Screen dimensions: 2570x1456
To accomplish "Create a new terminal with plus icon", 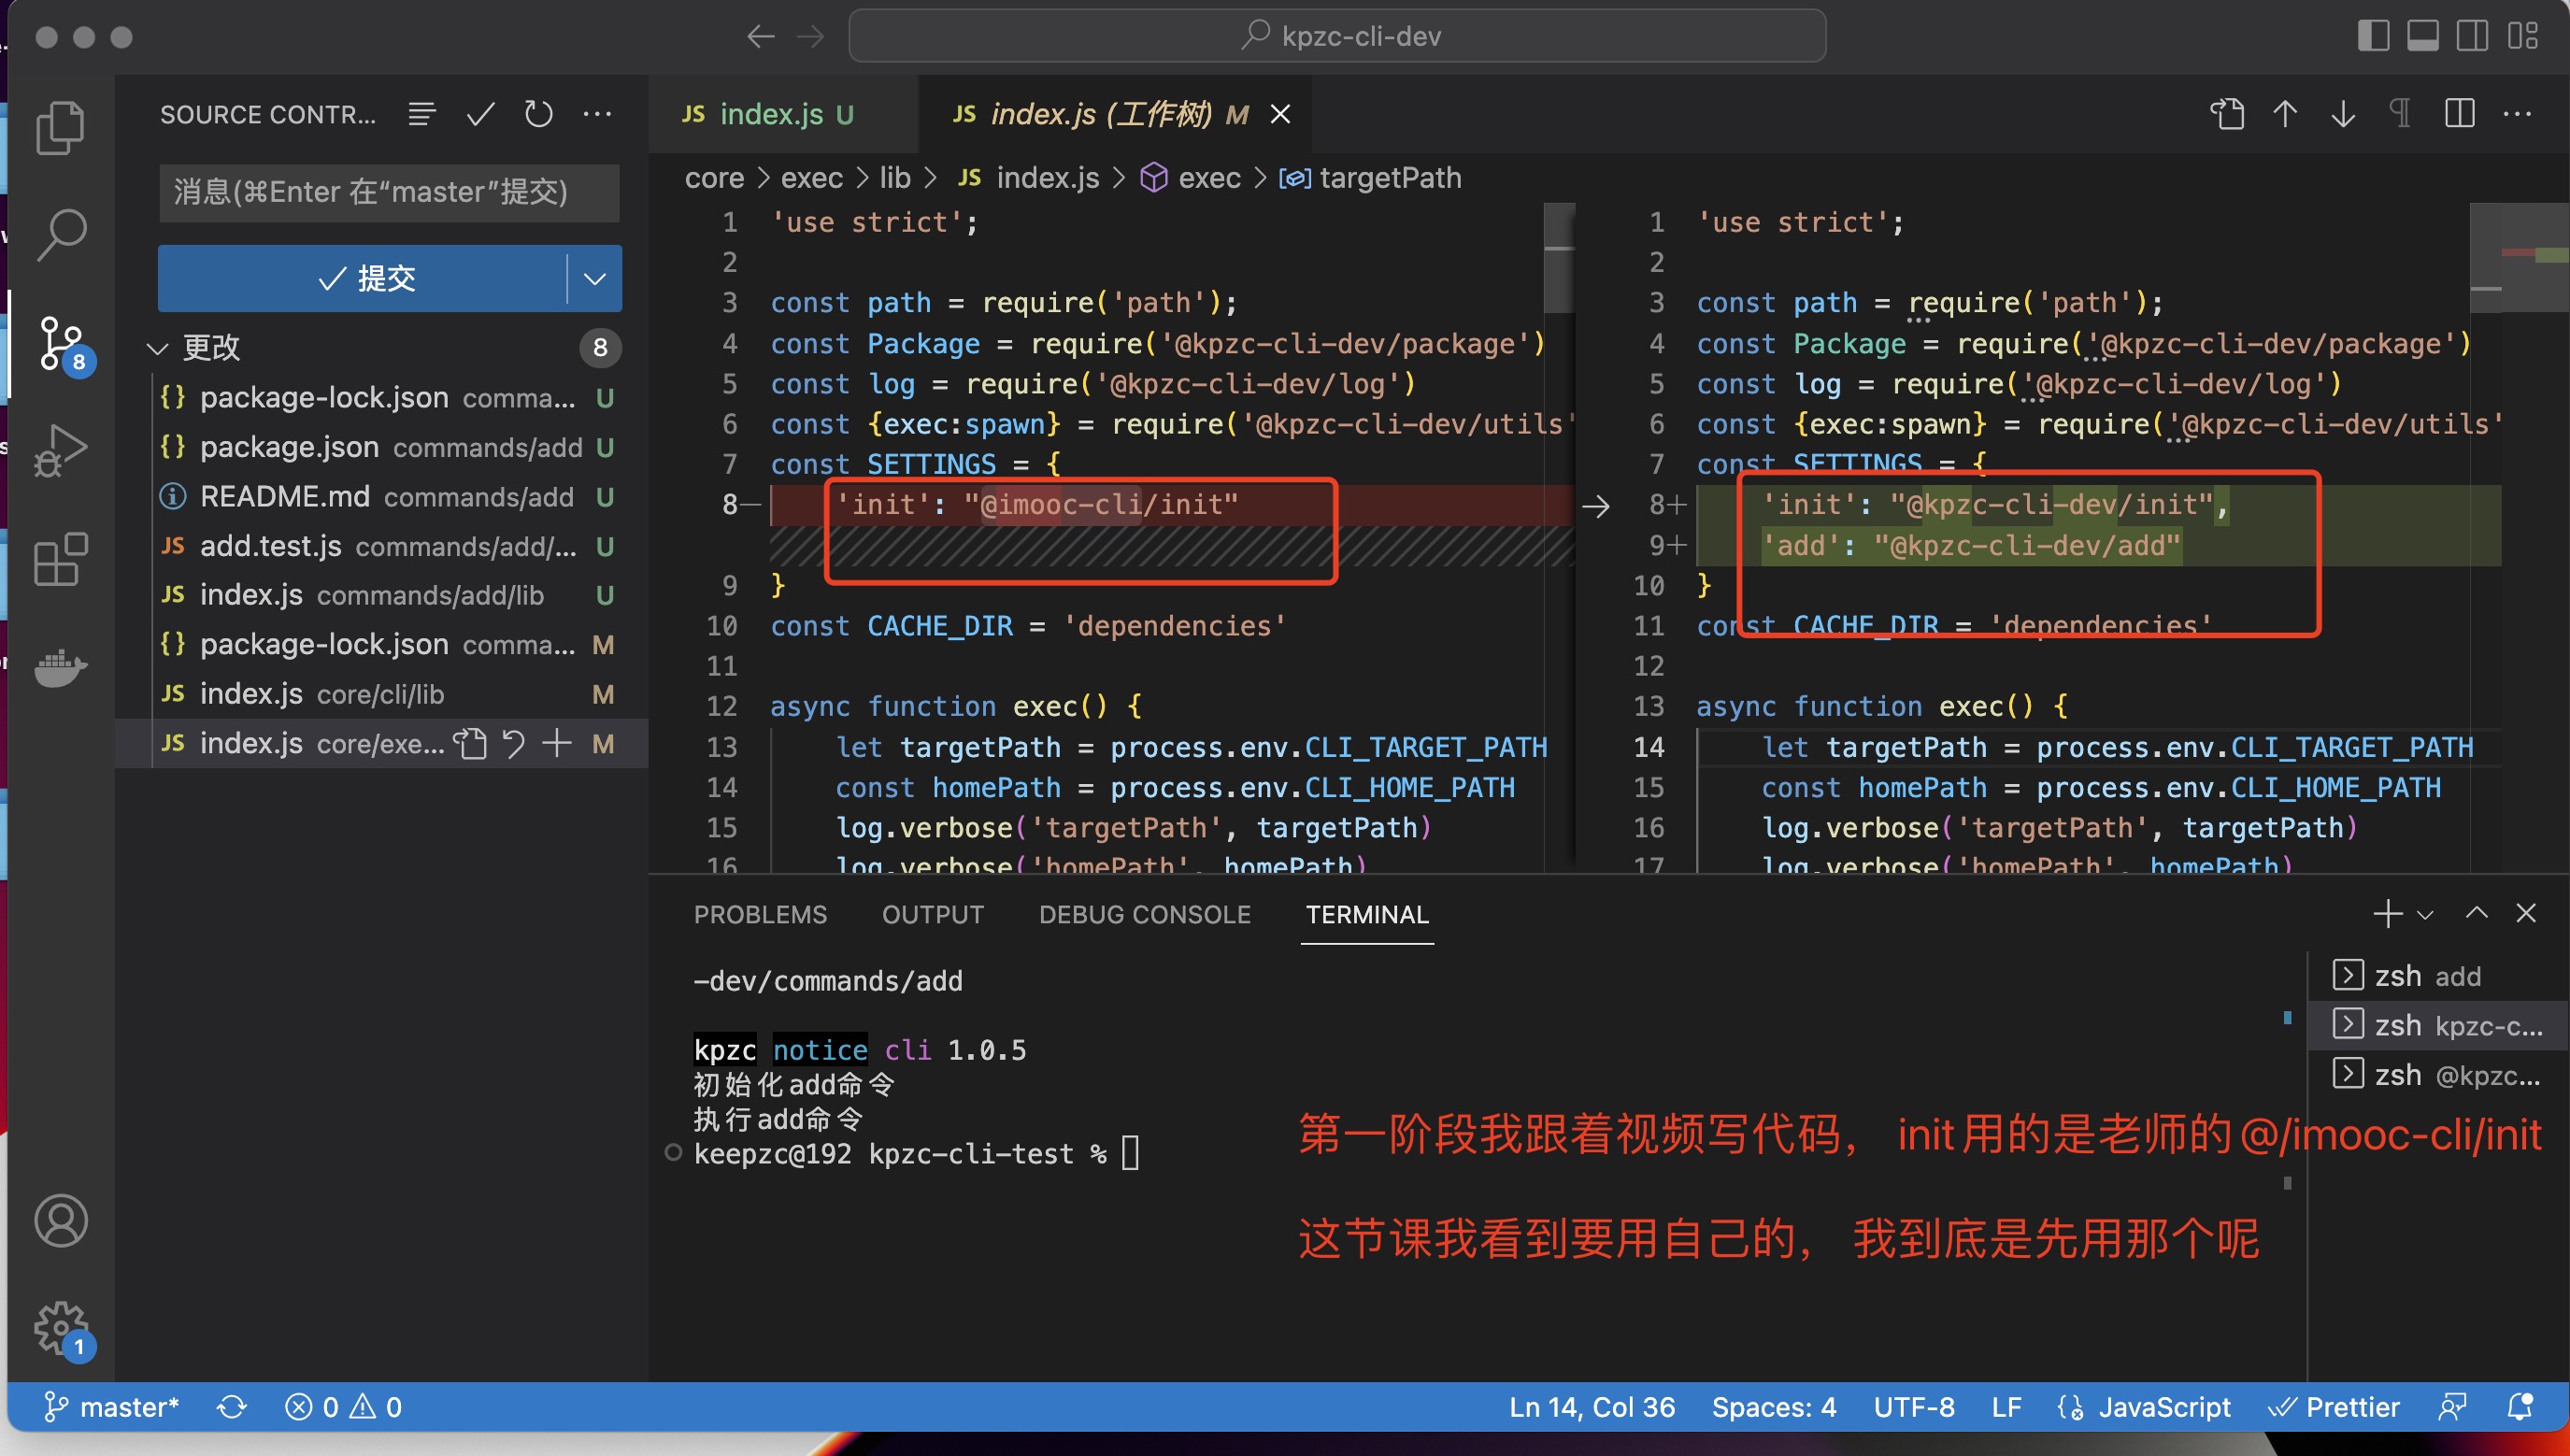I will coord(2388,914).
